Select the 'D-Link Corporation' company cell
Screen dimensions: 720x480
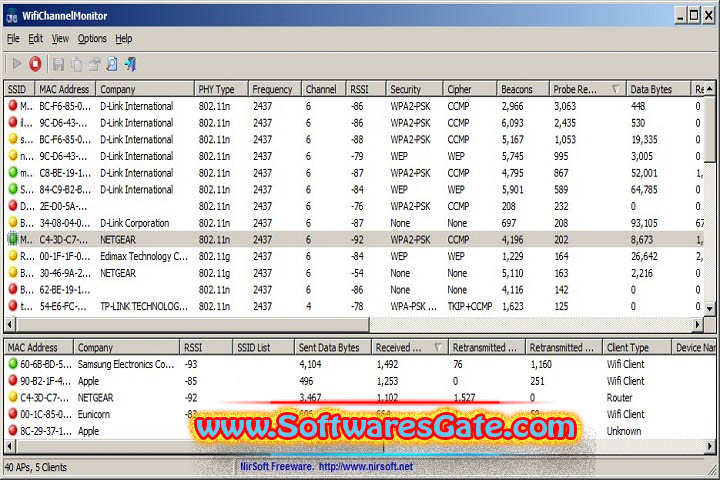(135, 223)
